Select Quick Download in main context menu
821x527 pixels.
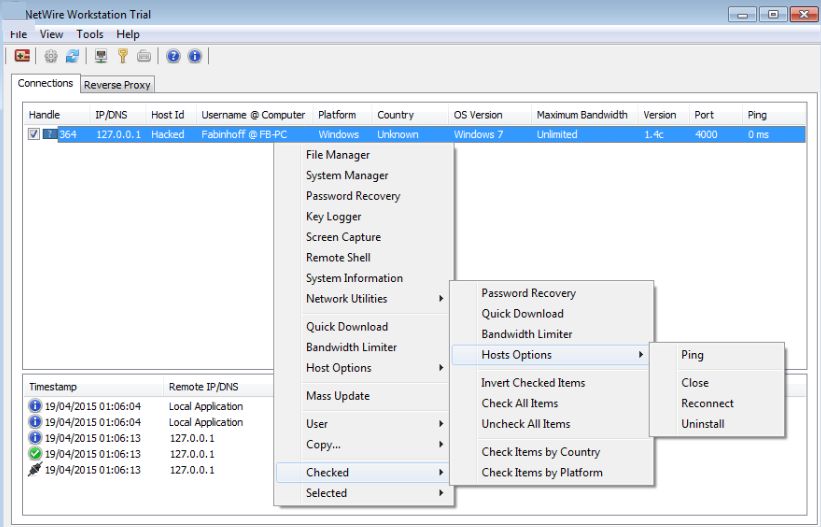[347, 327]
